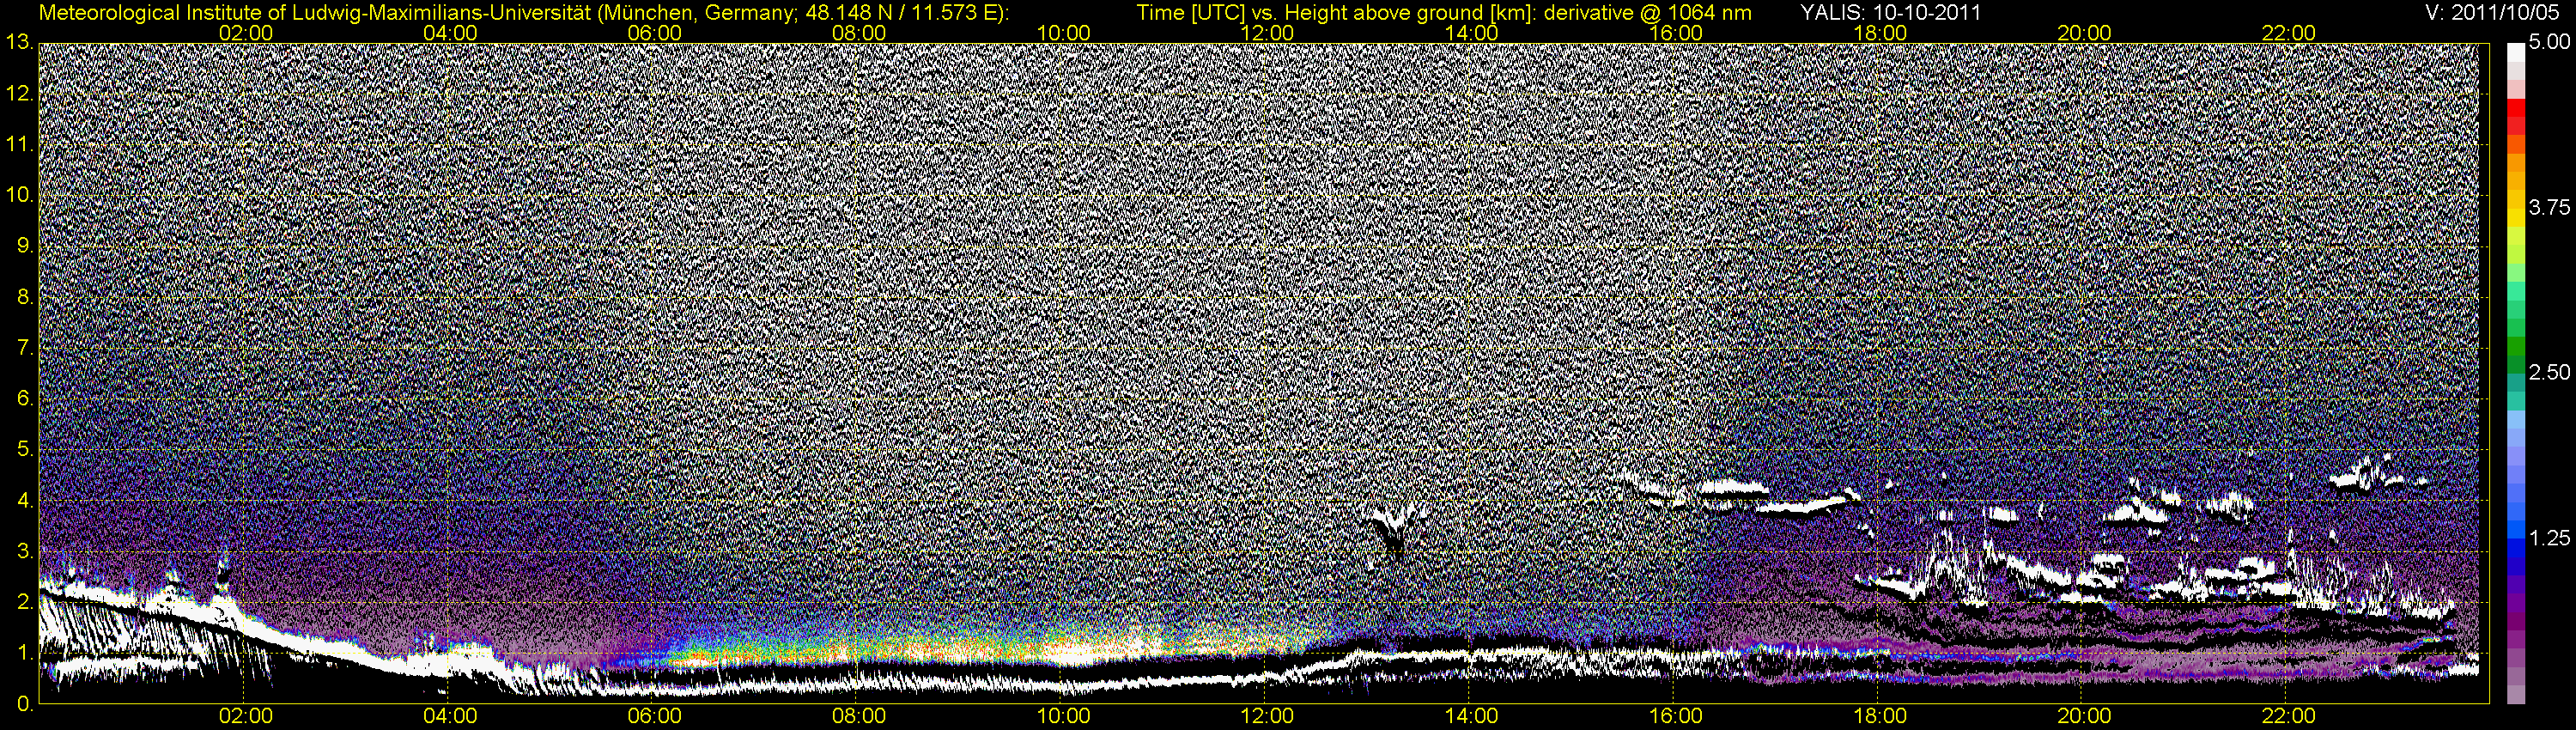Click the 04:00 label on the bottom time axis
Viewport: 2576px width, 730px height.
click(450, 716)
